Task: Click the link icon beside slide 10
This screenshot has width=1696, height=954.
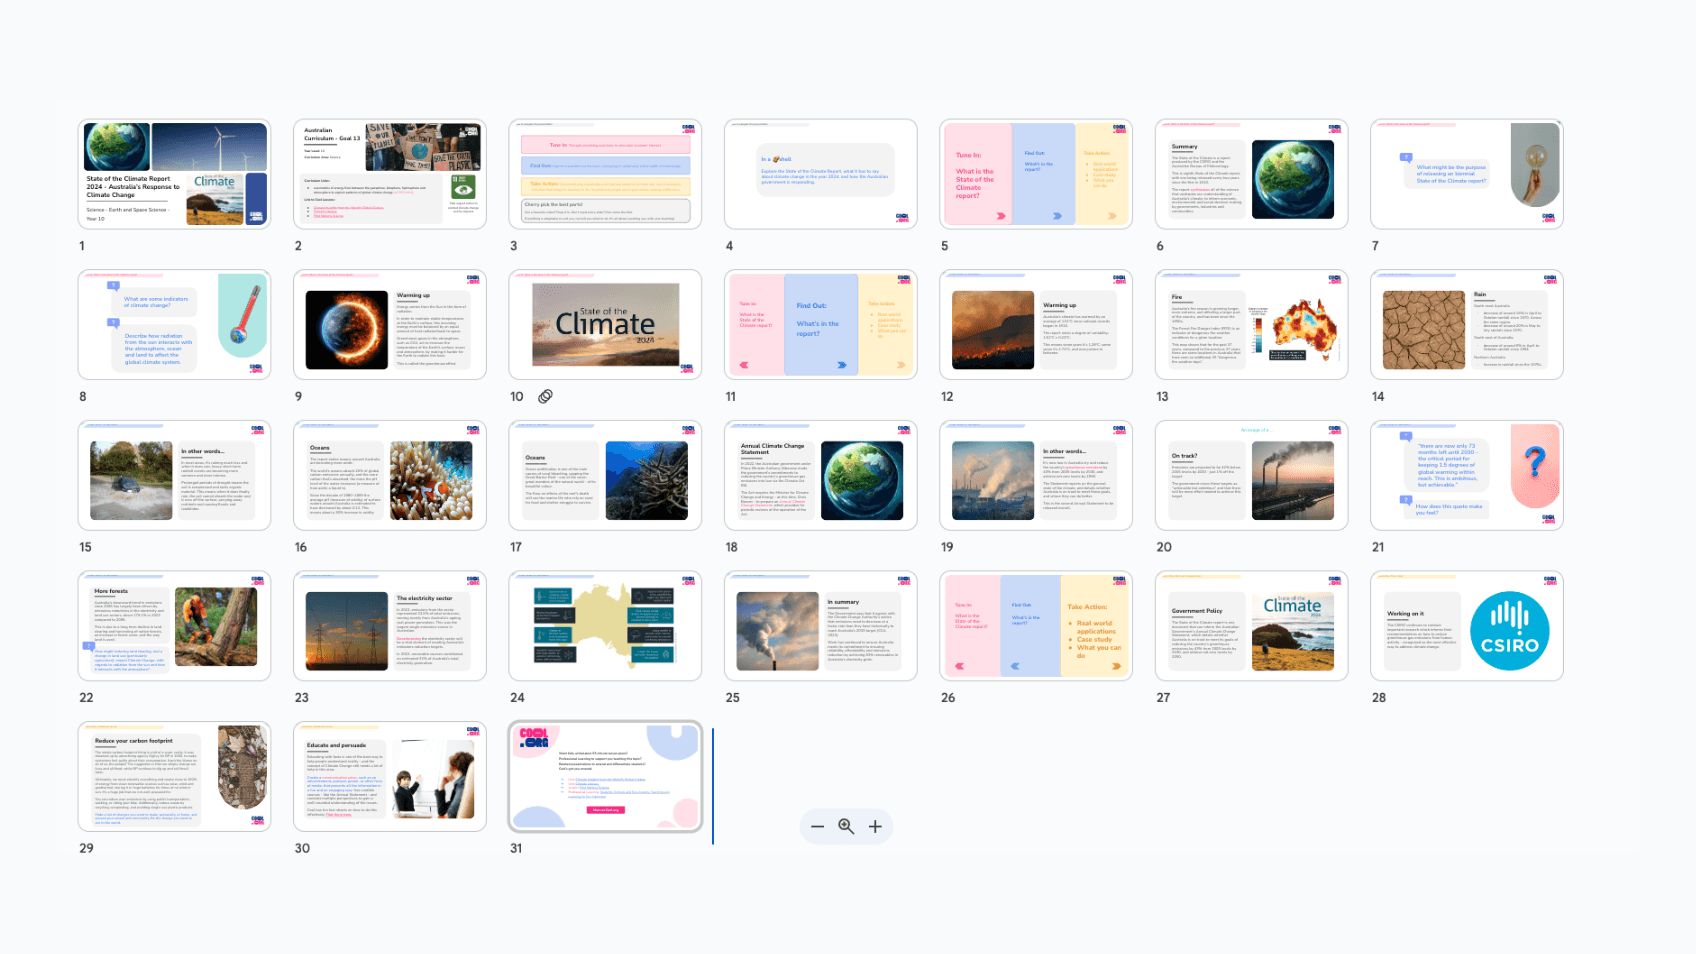Action: (x=545, y=396)
